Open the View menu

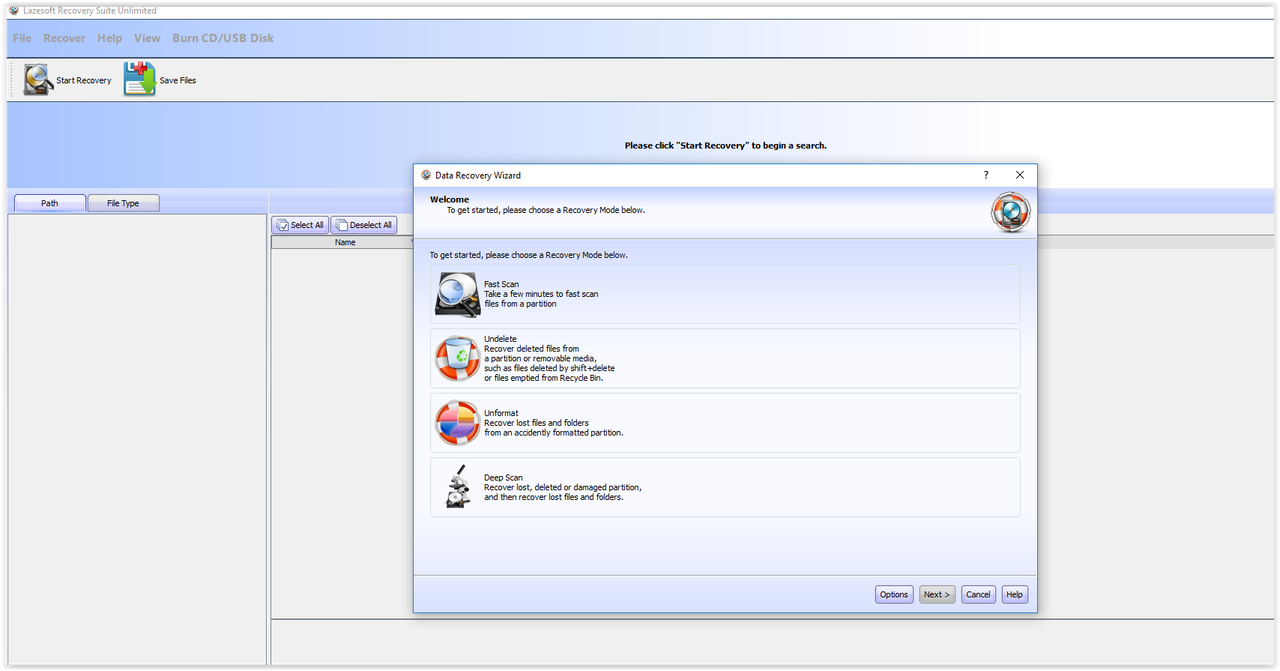pos(147,38)
